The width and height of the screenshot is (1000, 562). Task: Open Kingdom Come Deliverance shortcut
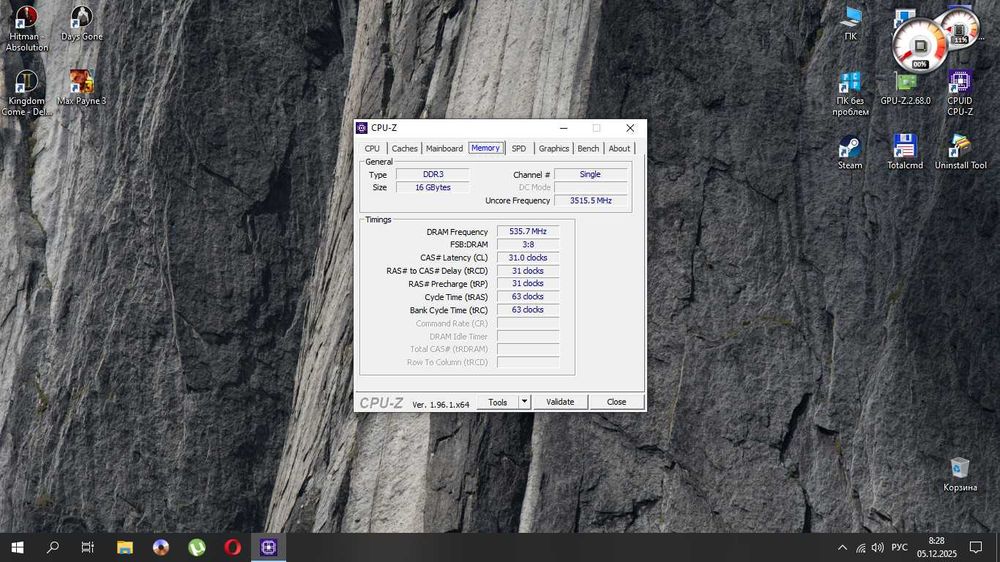tap(26, 93)
